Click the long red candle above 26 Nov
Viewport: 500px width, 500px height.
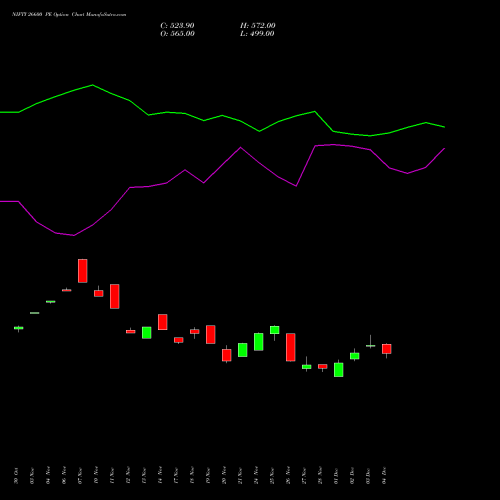coord(291,347)
